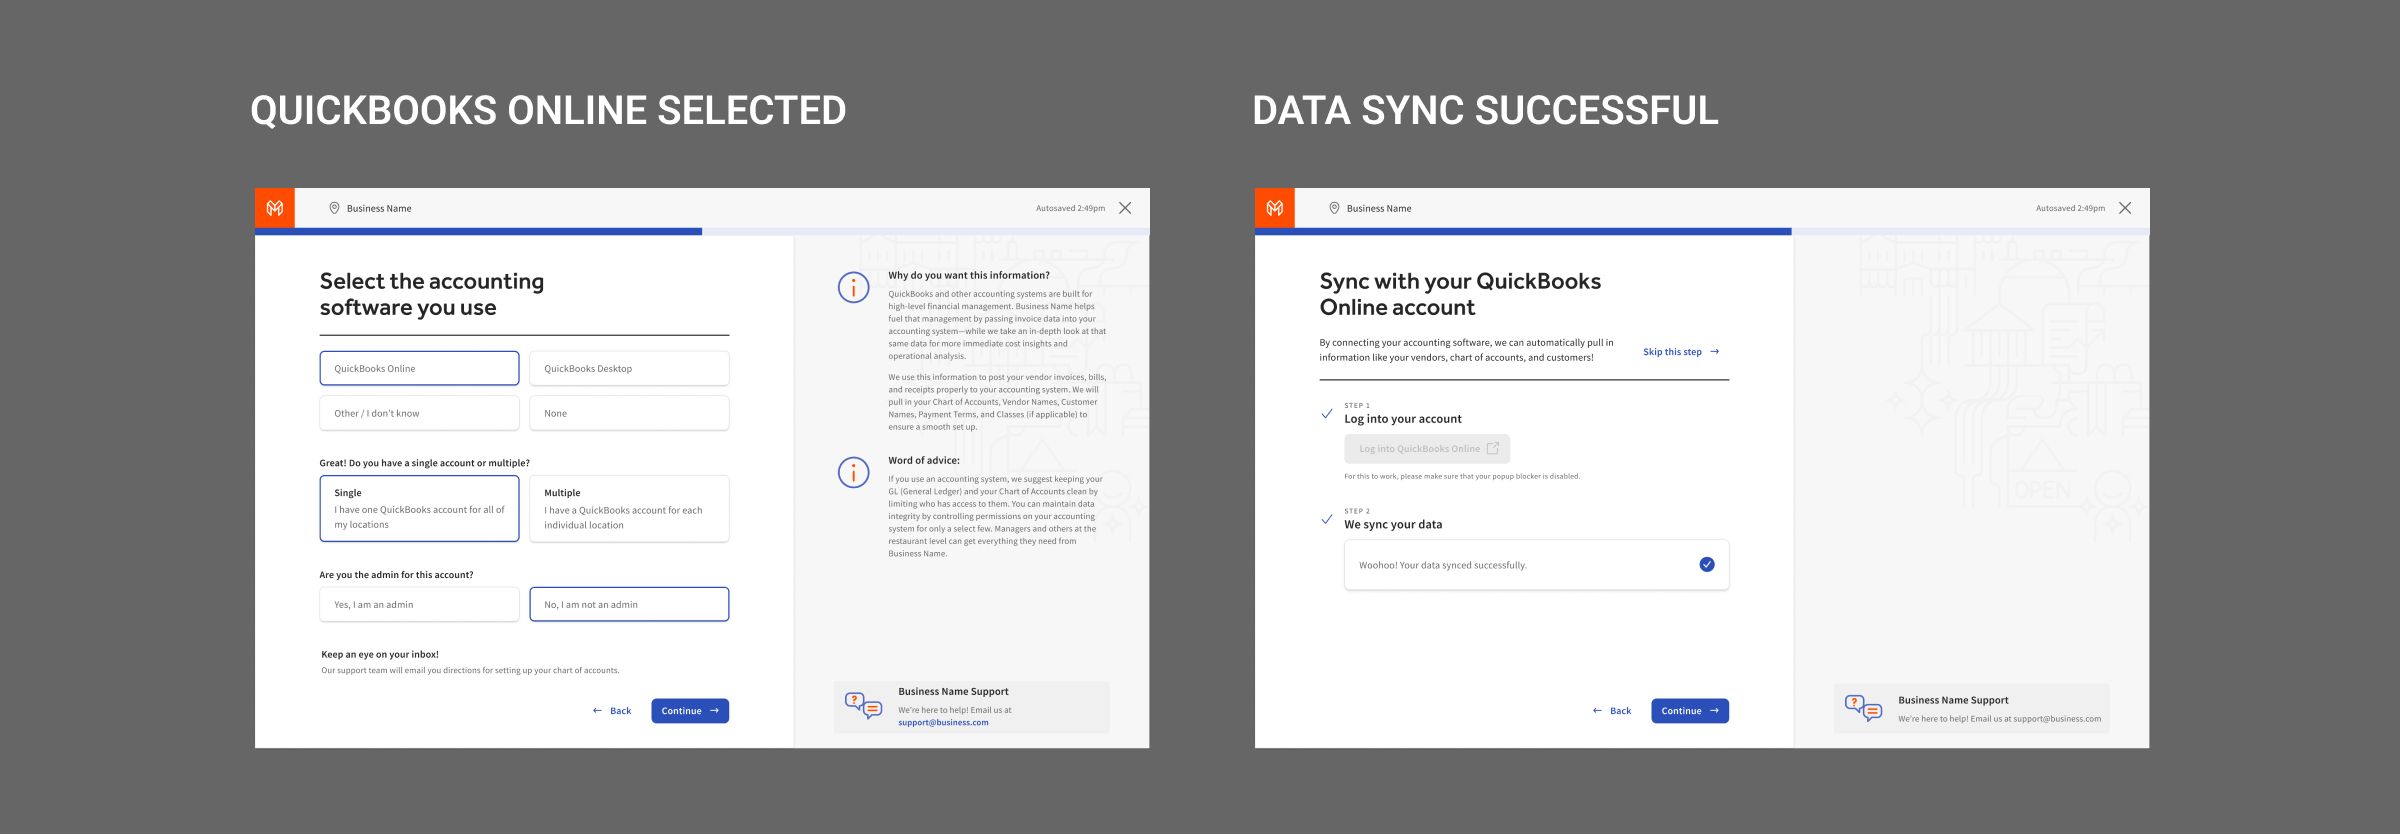This screenshot has height=834, width=2400.
Task: Click the info icon beside "Word of advice"
Action: pos(853,472)
